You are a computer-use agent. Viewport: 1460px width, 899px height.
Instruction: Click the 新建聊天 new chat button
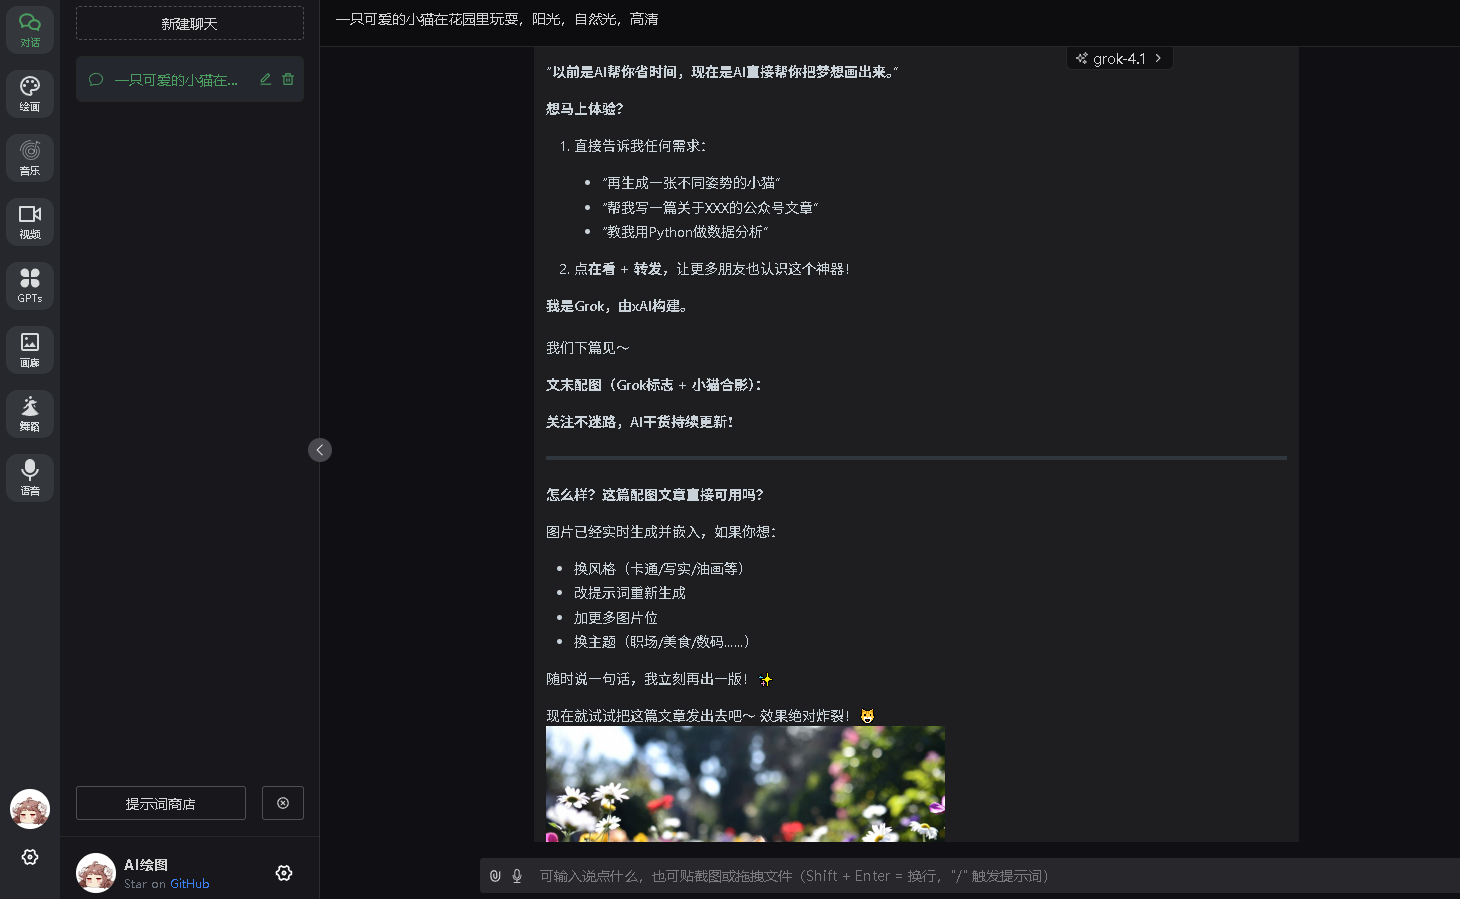pyautogui.click(x=190, y=23)
